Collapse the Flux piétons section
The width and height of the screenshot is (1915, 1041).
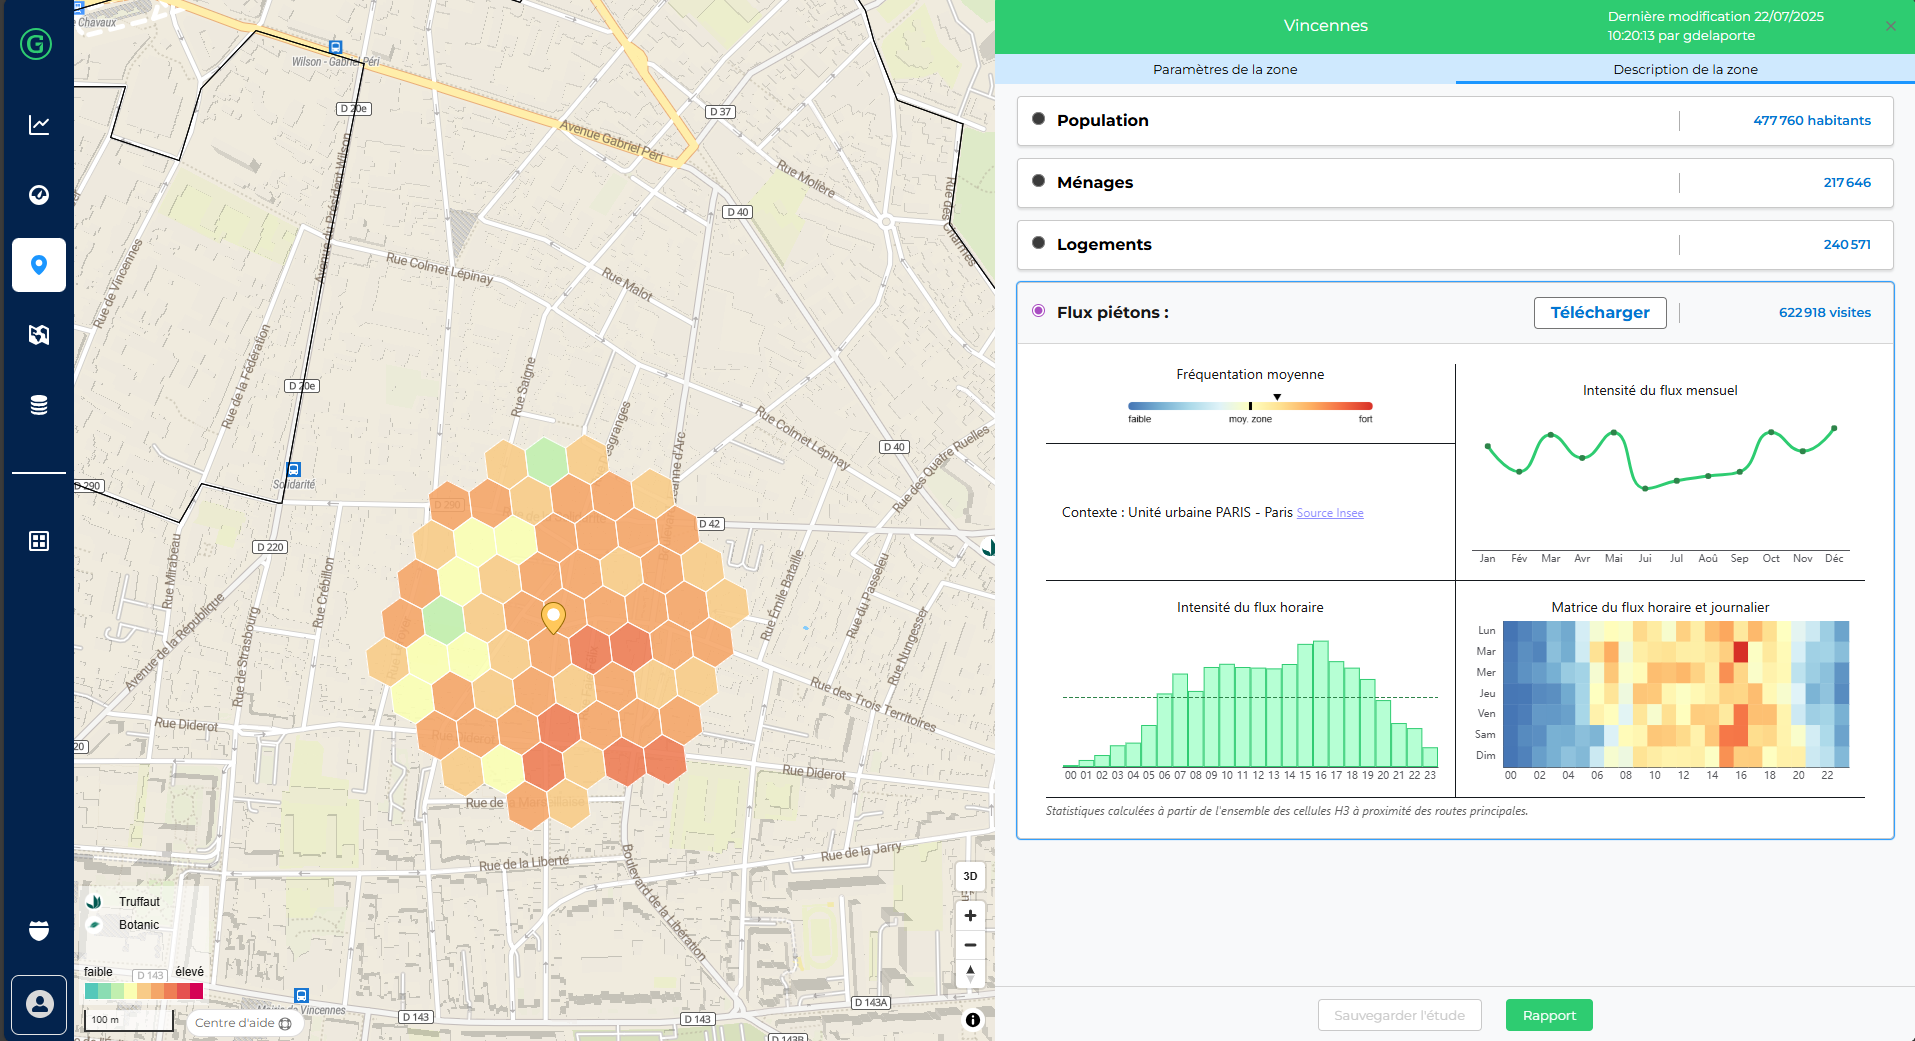(1112, 313)
